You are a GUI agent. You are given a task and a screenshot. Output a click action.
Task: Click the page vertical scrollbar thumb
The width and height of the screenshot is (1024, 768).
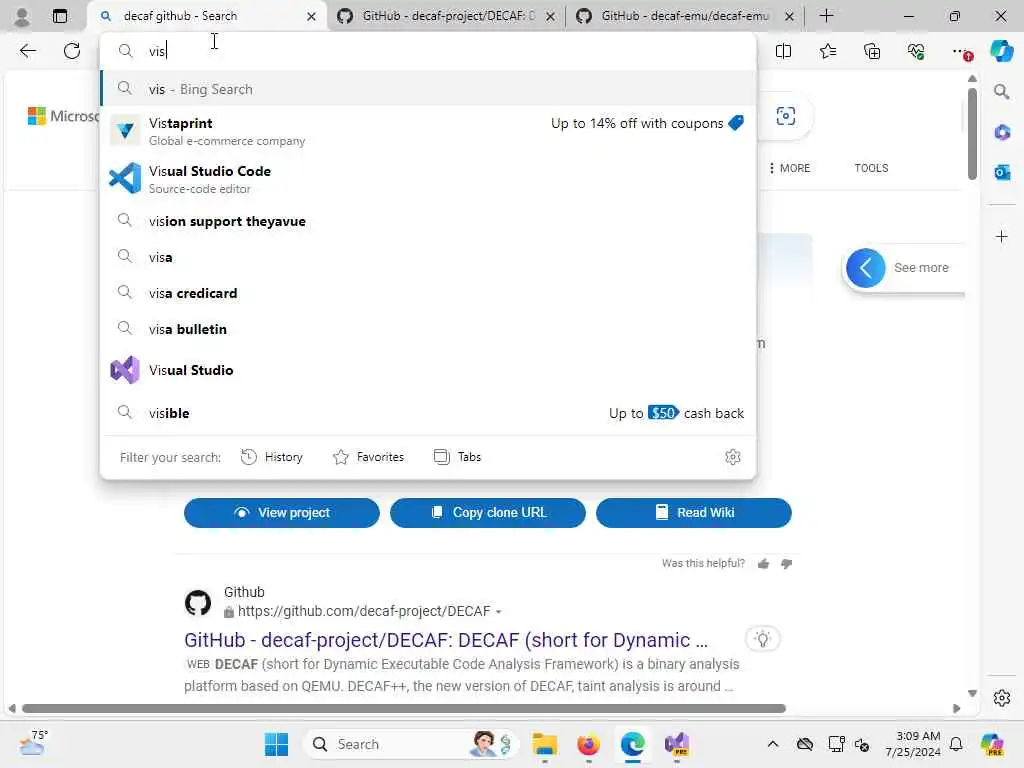(972, 133)
